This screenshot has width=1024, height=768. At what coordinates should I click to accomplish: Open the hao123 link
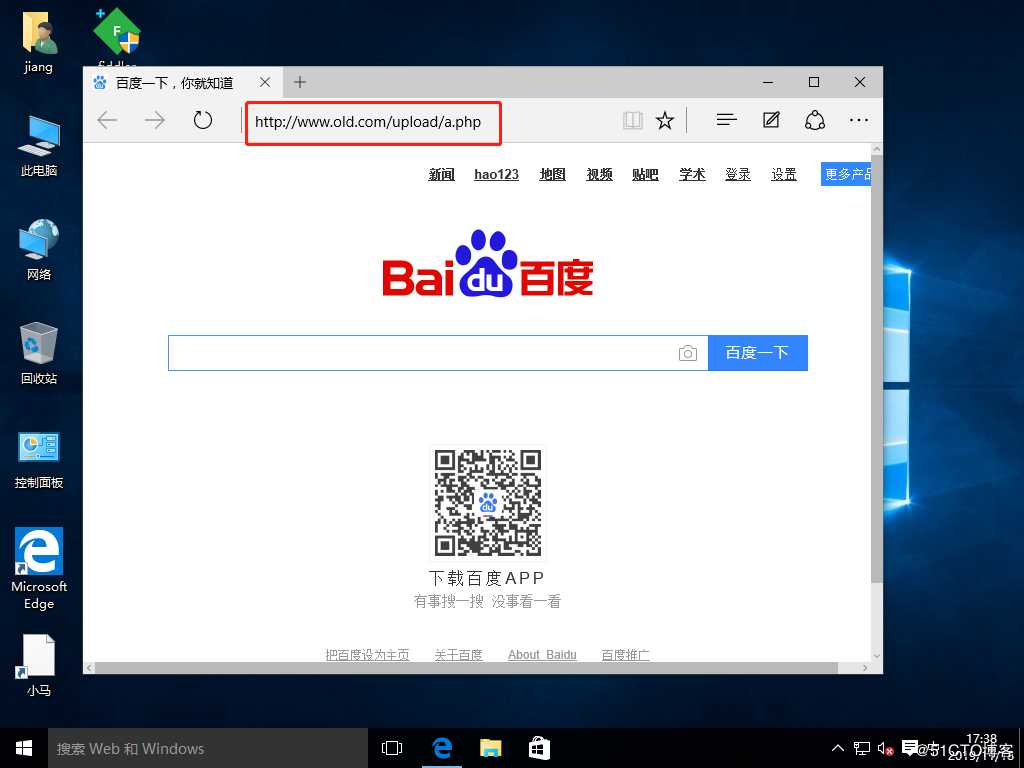click(x=496, y=174)
